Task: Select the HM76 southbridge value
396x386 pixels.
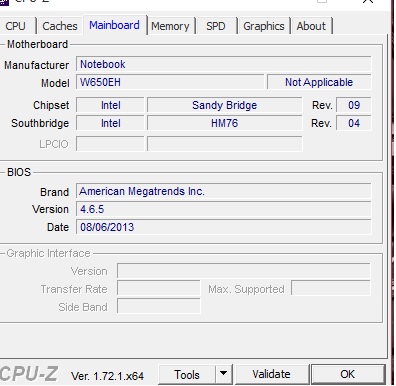Action: pos(225,123)
